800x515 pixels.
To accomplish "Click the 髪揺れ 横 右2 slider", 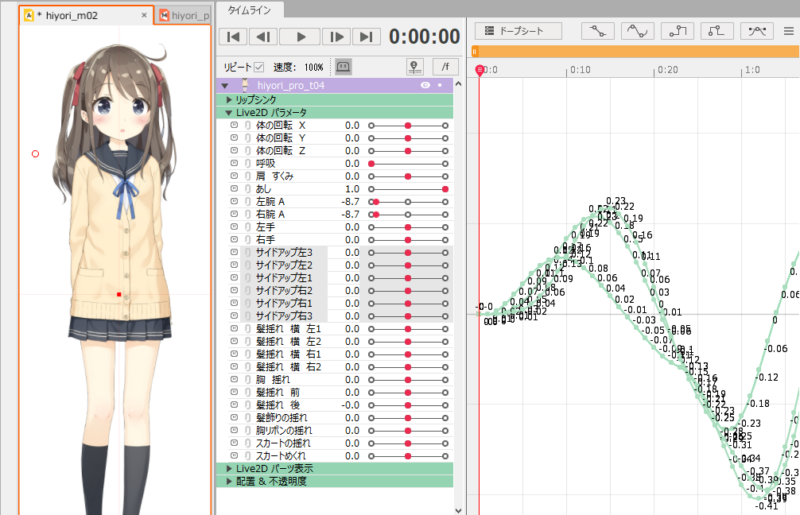I will click(x=408, y=367).
